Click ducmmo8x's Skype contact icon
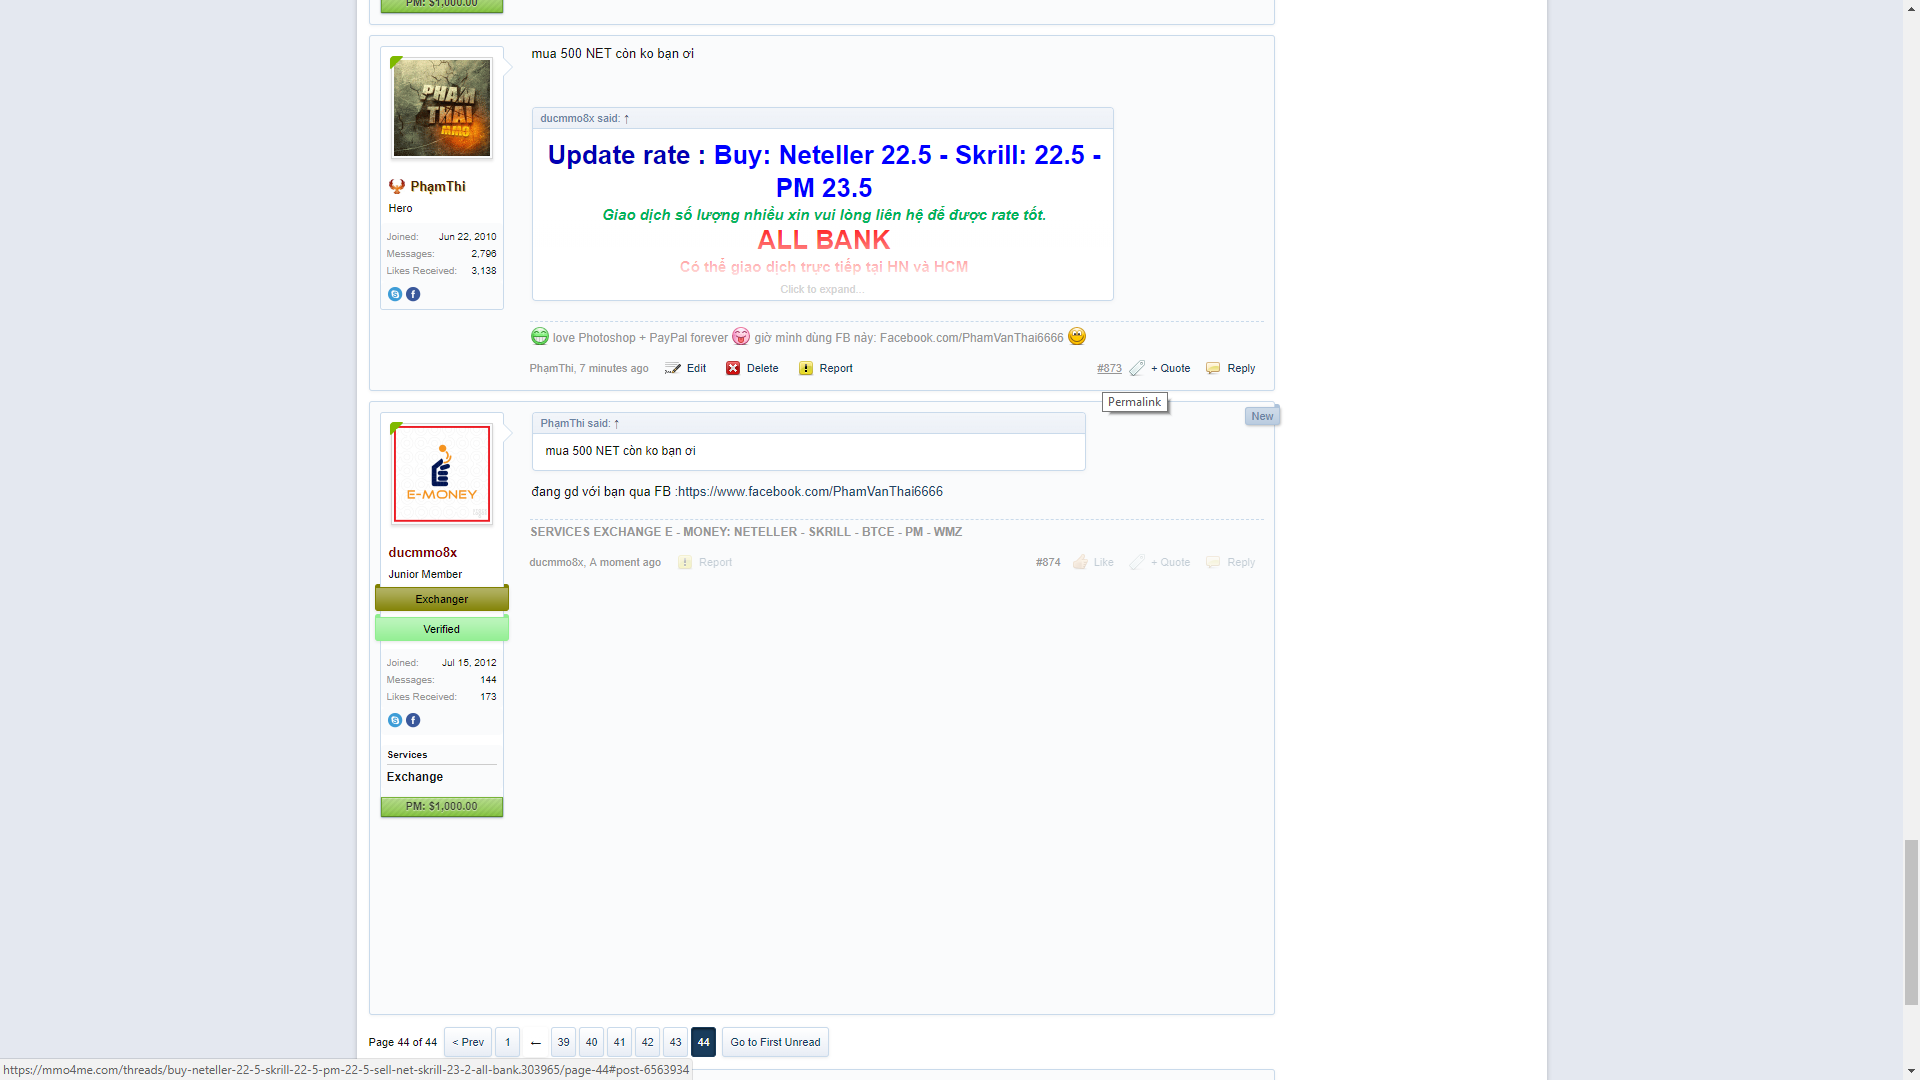The image size is (1920, 1080). click(395, 720)
